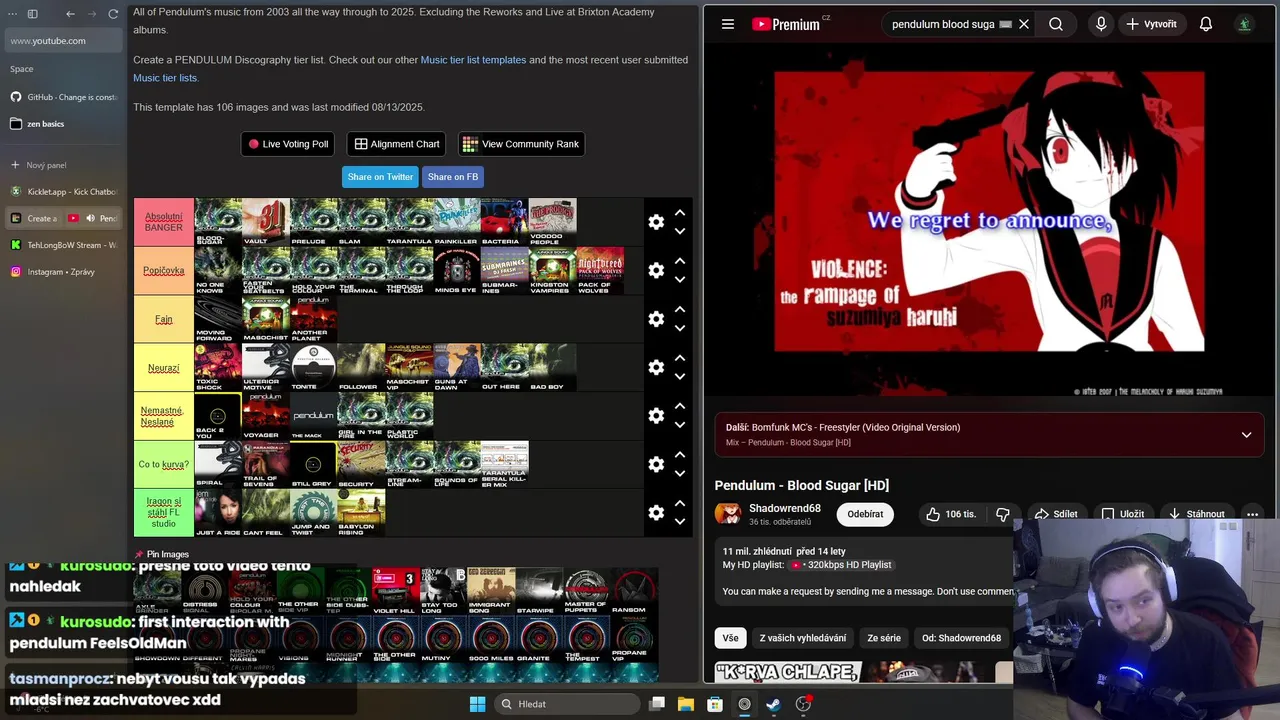
Task: Open the YouTube hamburger guide menu
Action: [x=728, y=24]
